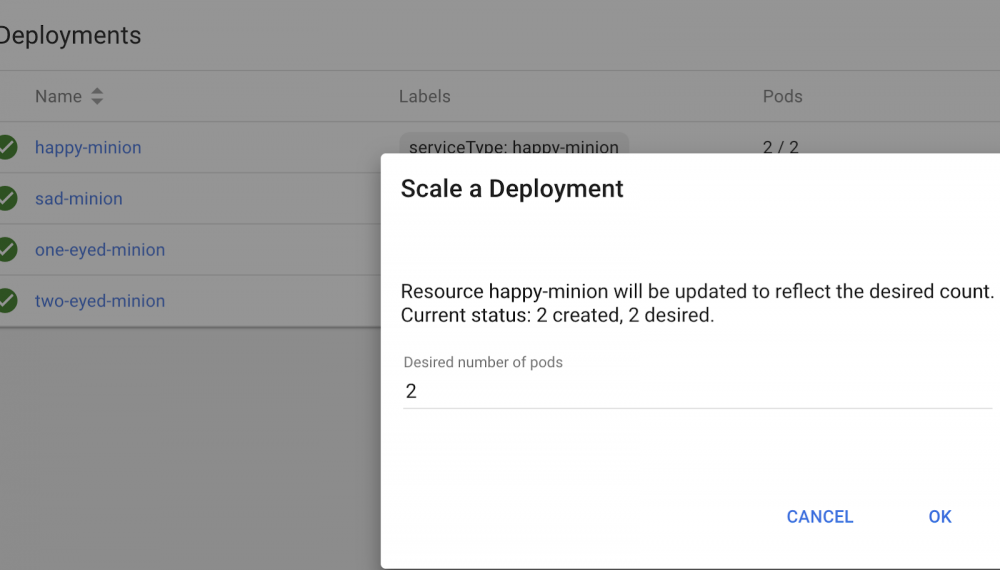Click the Scale a Deployment dialog title

(512, 188)
